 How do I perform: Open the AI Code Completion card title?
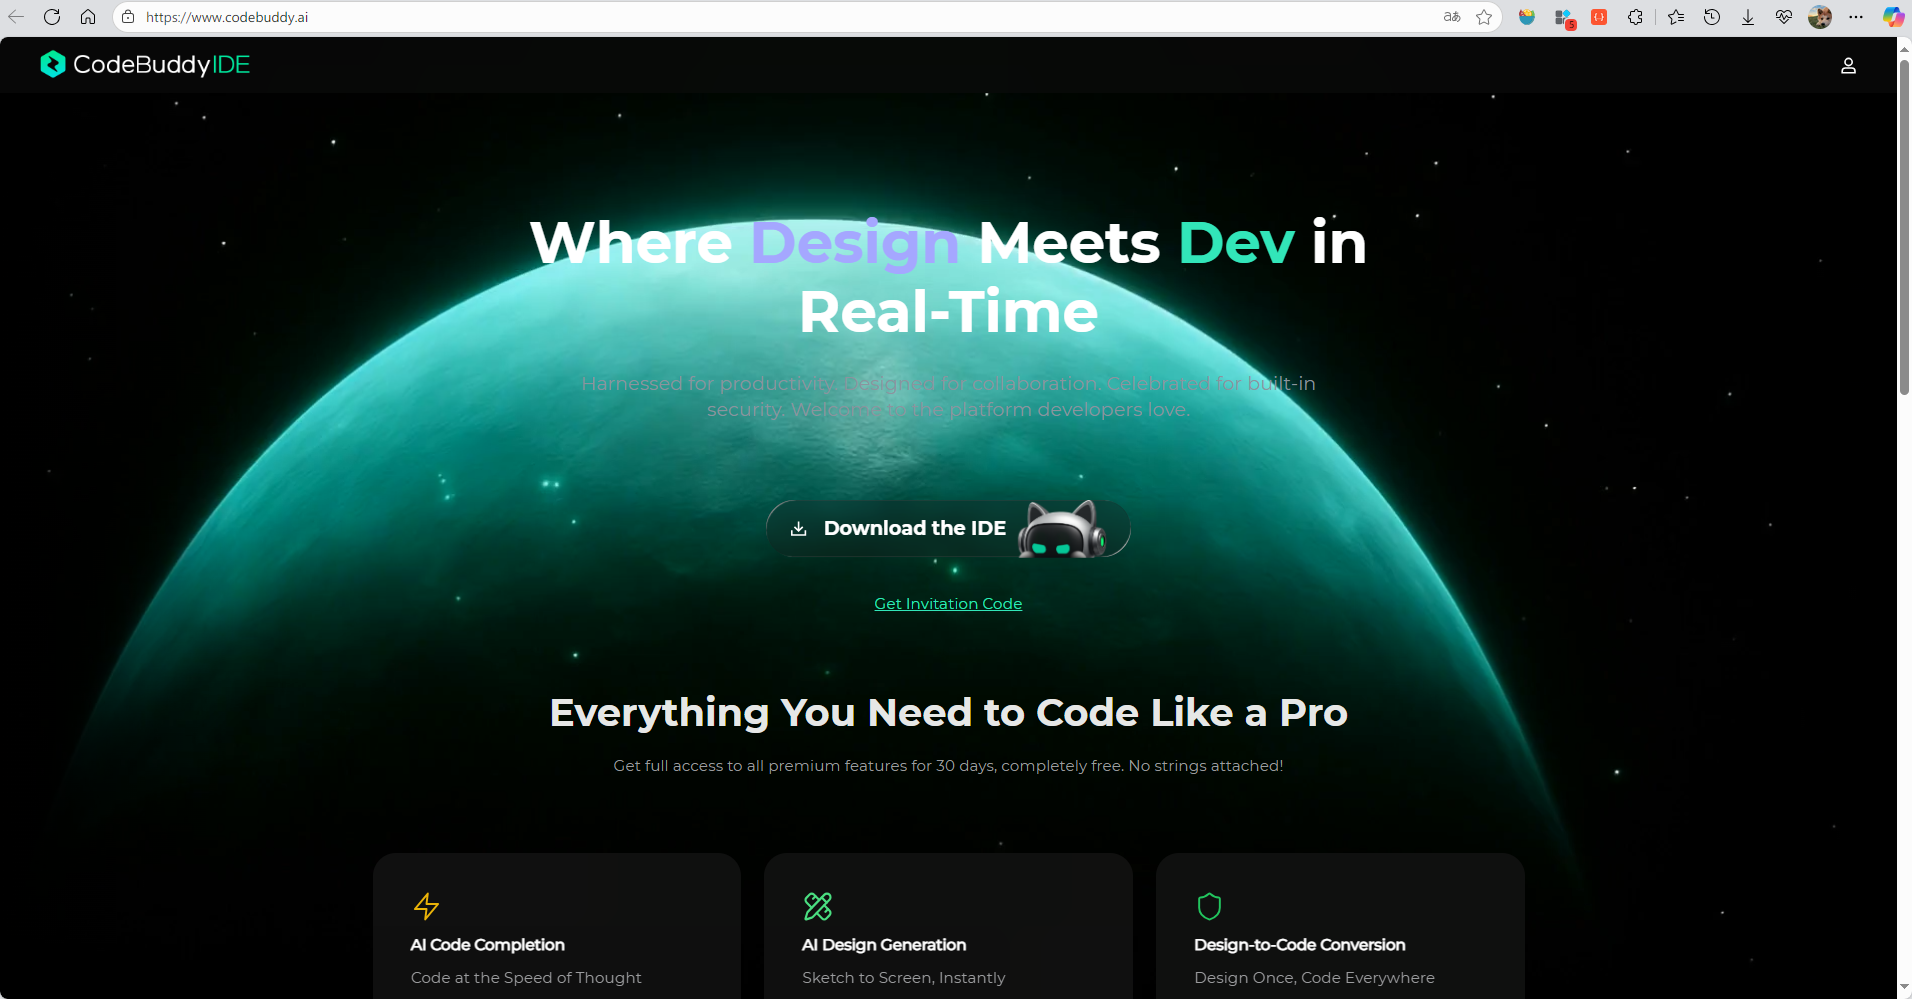point(488,945)
